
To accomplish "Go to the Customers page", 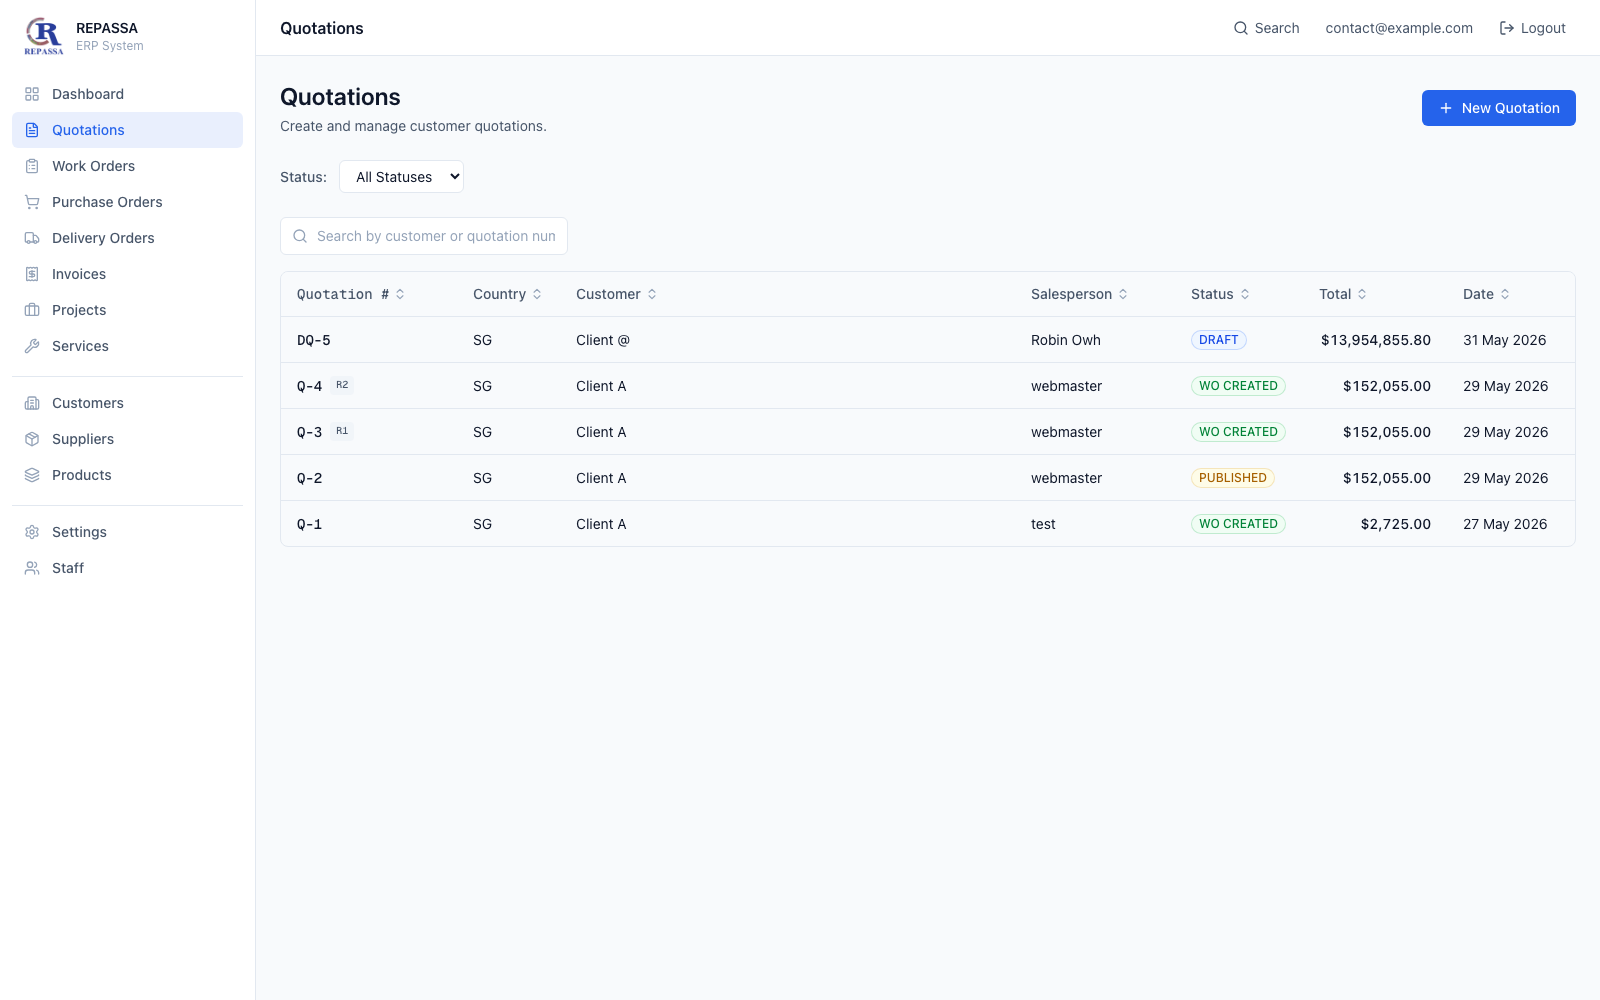I will click(x=127, y=403).
